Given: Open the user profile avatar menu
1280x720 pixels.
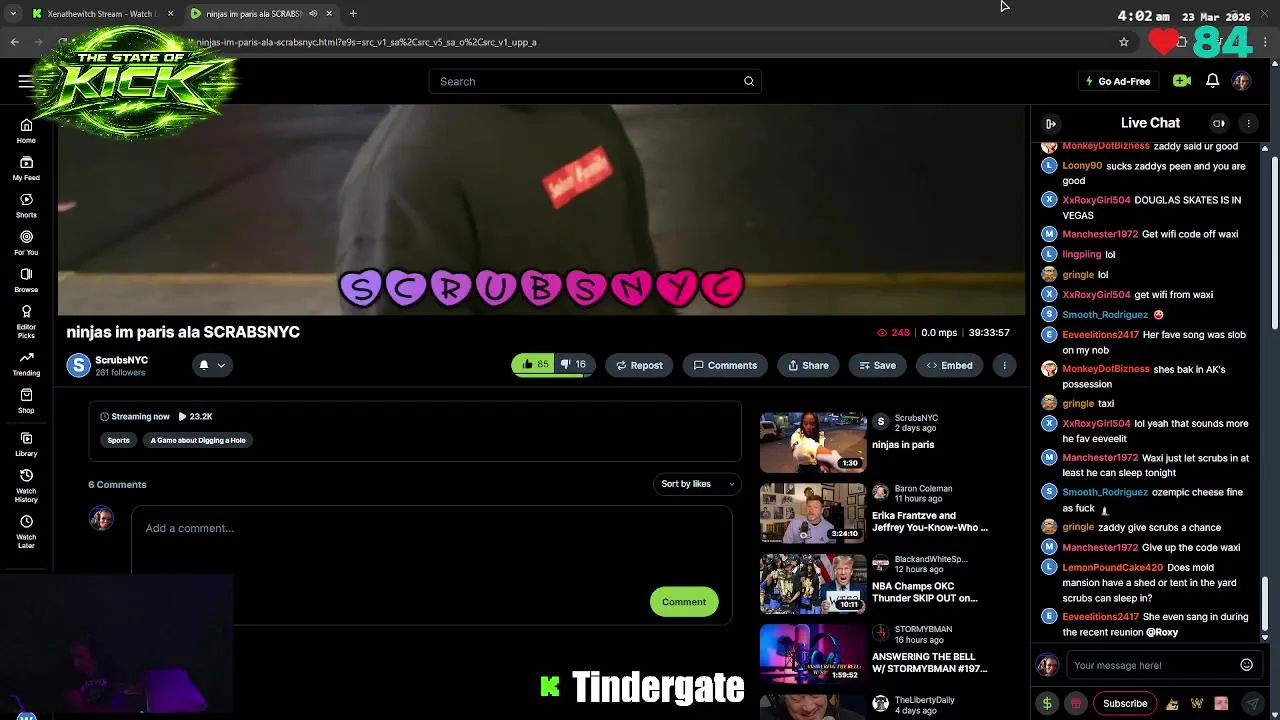Looking at the screenshot, I should click(x=1241, y=81).
